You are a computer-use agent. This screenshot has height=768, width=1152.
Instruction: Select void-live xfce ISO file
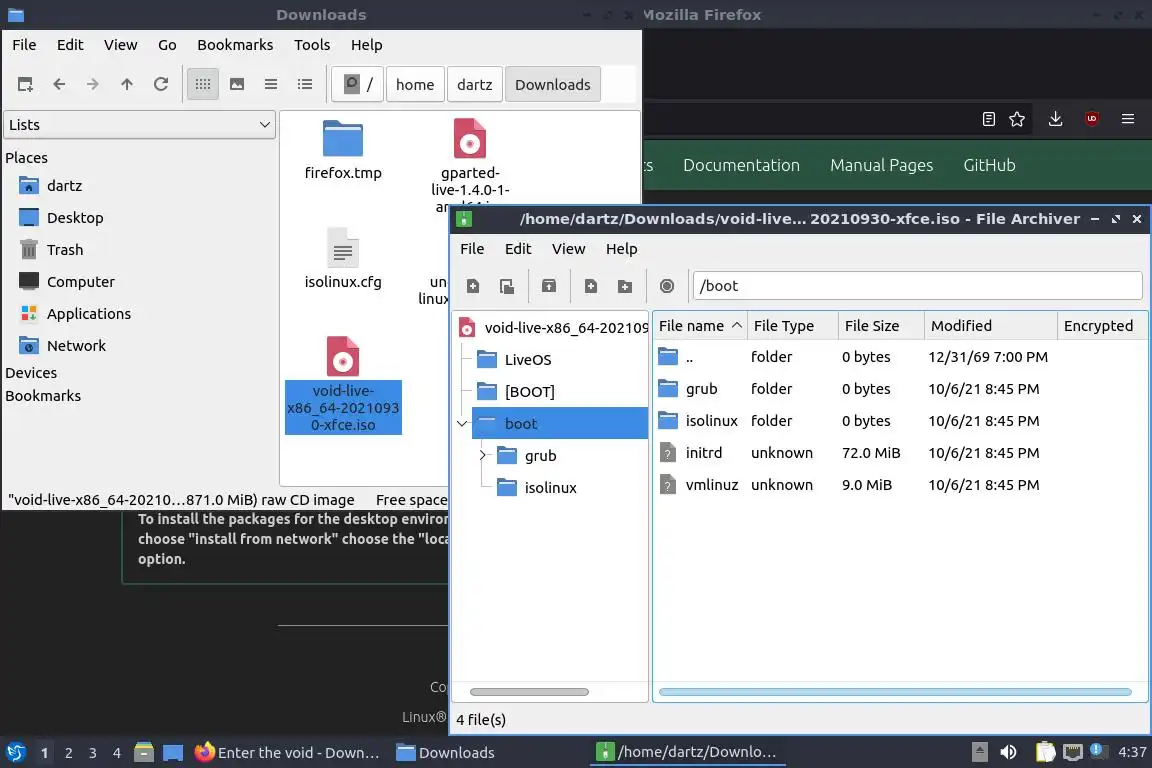point(343,385)
